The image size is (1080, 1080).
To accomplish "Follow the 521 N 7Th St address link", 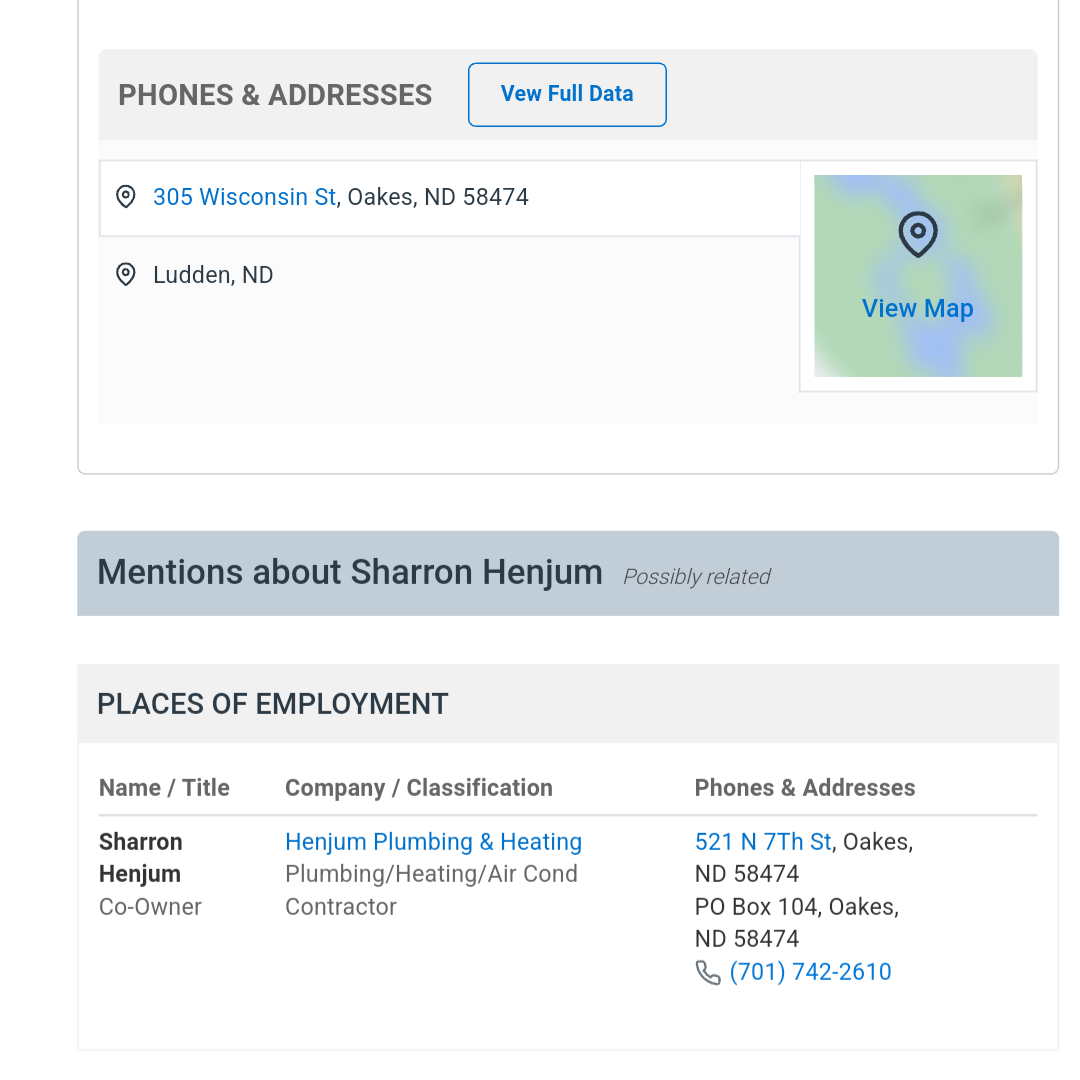I will (x=763, y=842).
